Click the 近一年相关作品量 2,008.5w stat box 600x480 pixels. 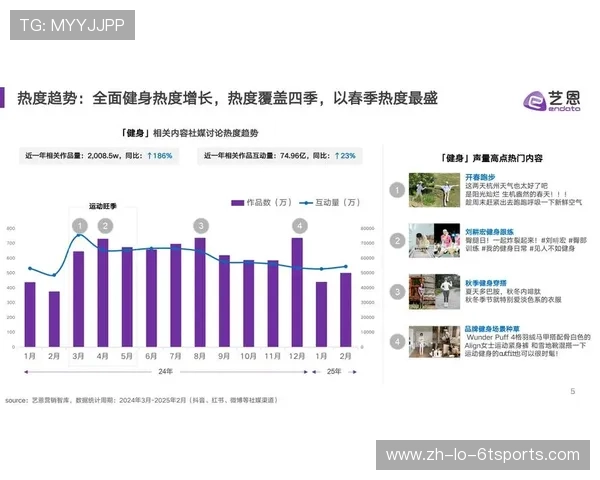[x=99, y=156]
